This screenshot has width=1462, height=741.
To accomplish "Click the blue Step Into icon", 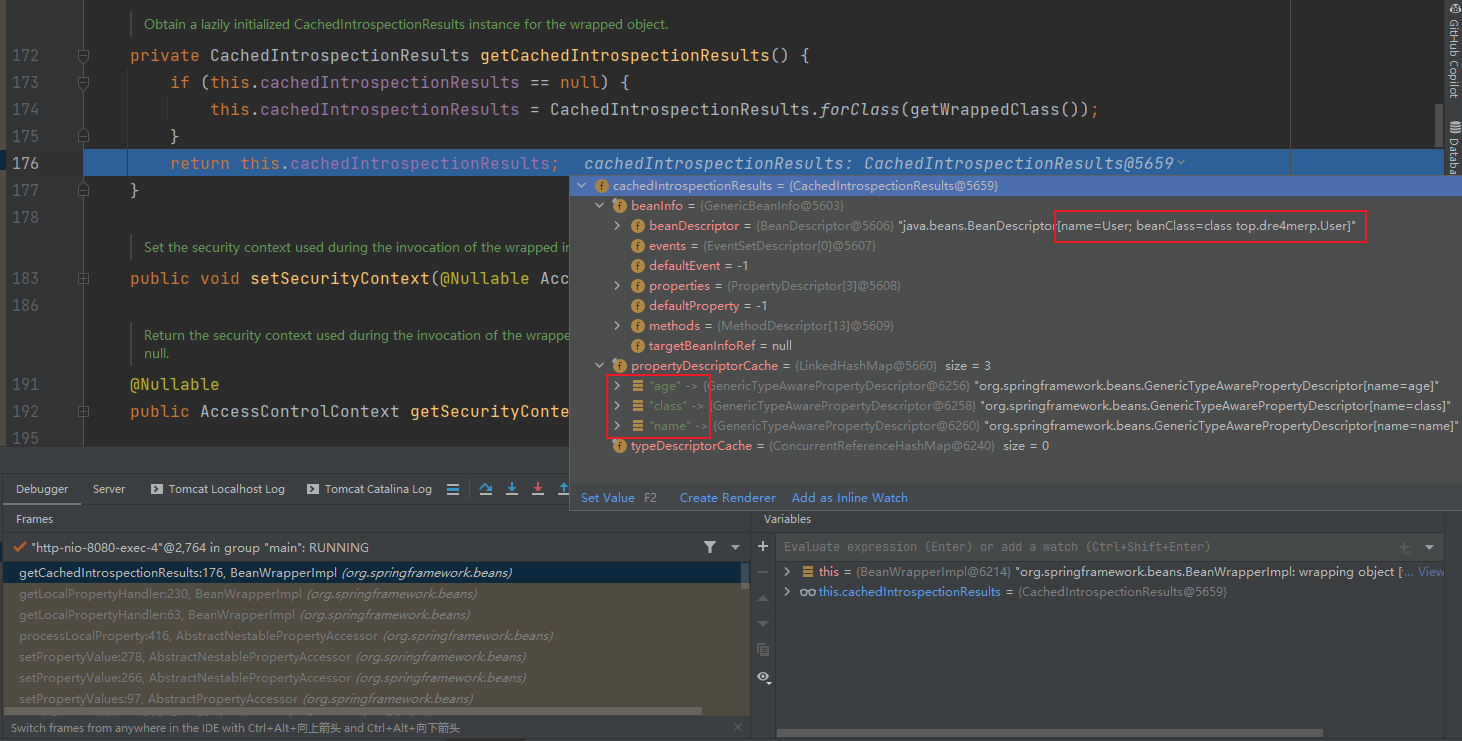I will pyautogui.click(x=512, y=489).
